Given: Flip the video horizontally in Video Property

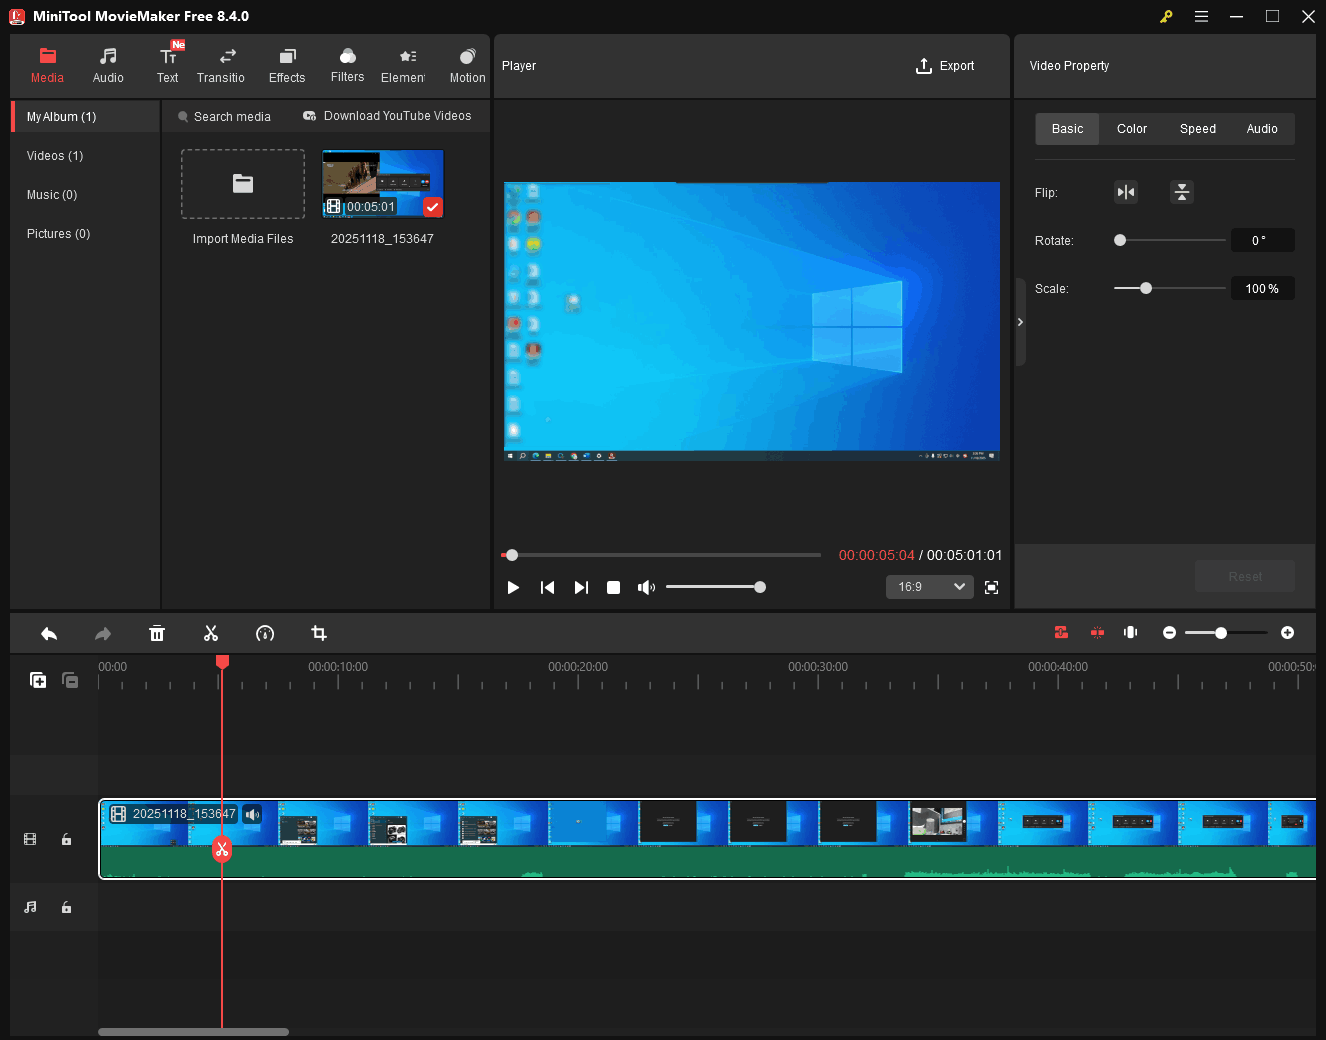Looking at the screenshot, I should (1126, 191).
